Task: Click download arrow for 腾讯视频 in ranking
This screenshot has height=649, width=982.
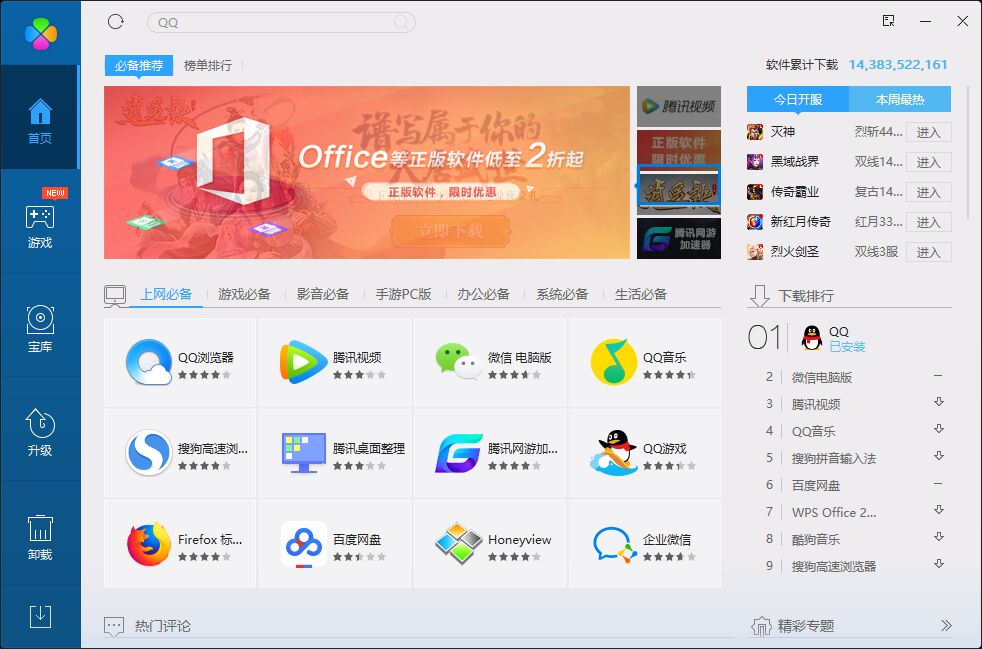Action: click(938, 402)
